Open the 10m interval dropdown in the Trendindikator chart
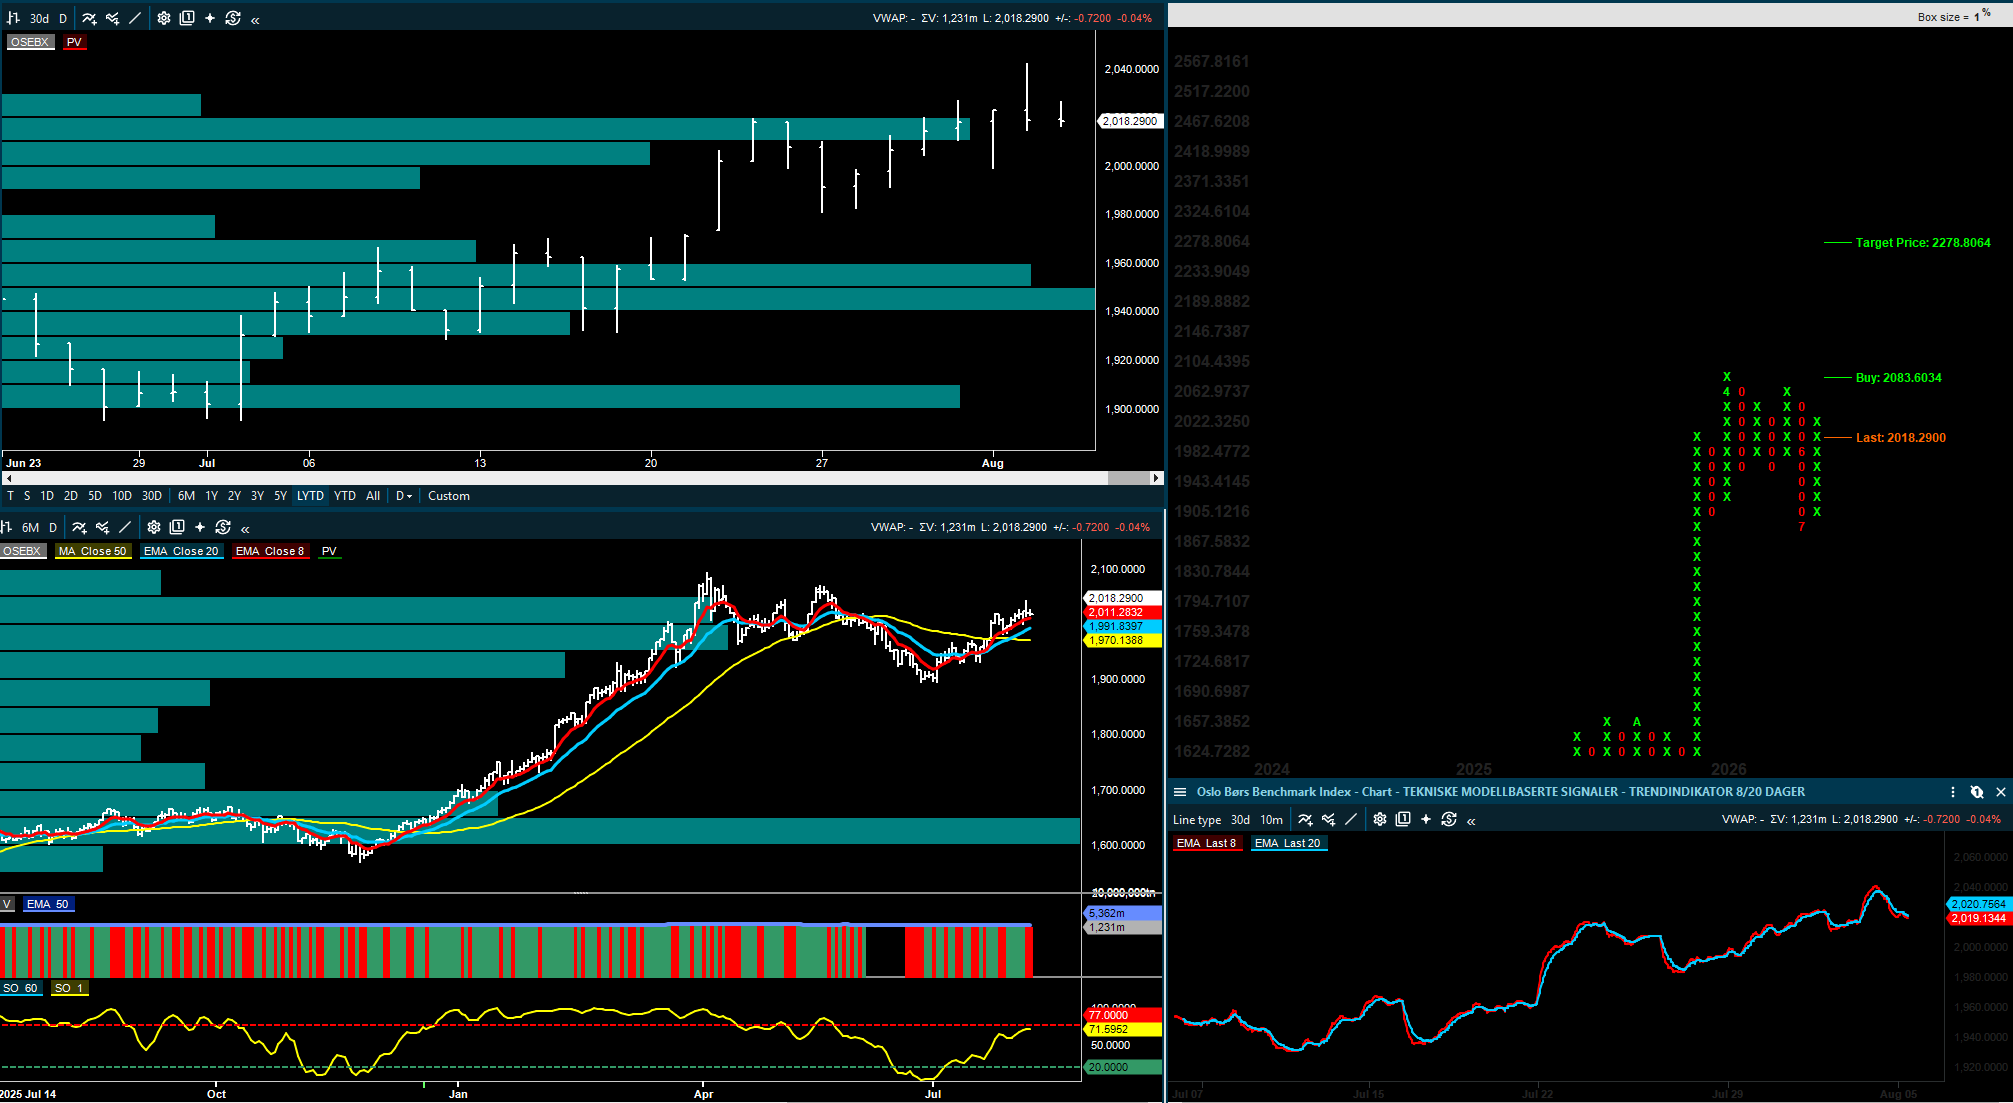2013x1103 pixels. (x=1272, y=819)
